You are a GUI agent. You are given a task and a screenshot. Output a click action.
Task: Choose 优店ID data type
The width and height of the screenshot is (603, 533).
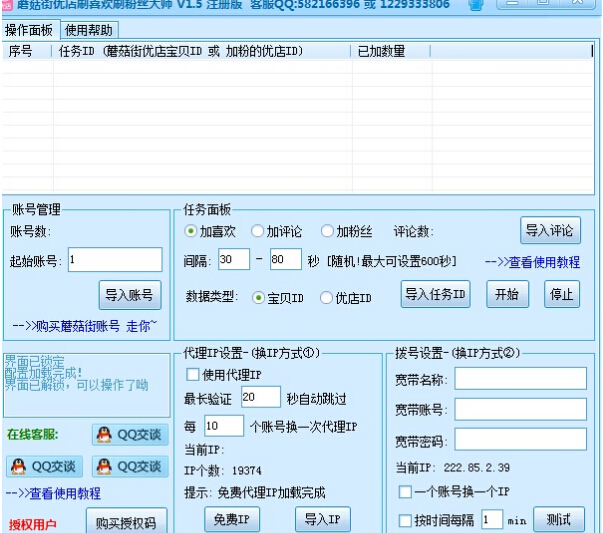point(346,298)
